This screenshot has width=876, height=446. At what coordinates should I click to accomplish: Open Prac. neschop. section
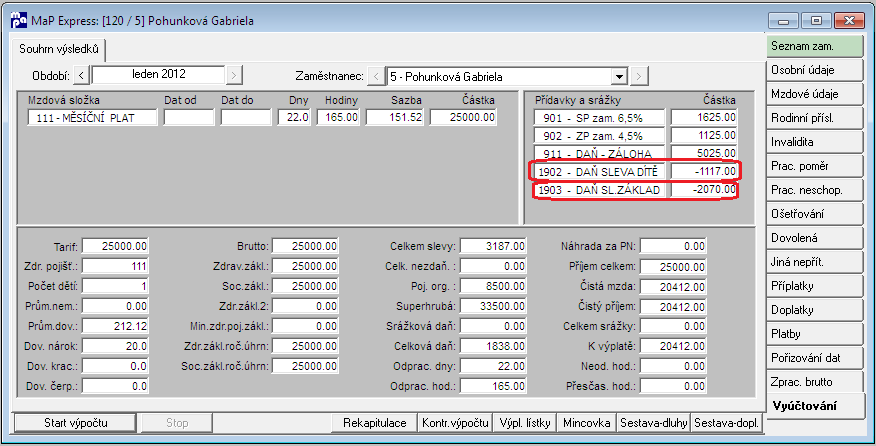tap(815, 191)
